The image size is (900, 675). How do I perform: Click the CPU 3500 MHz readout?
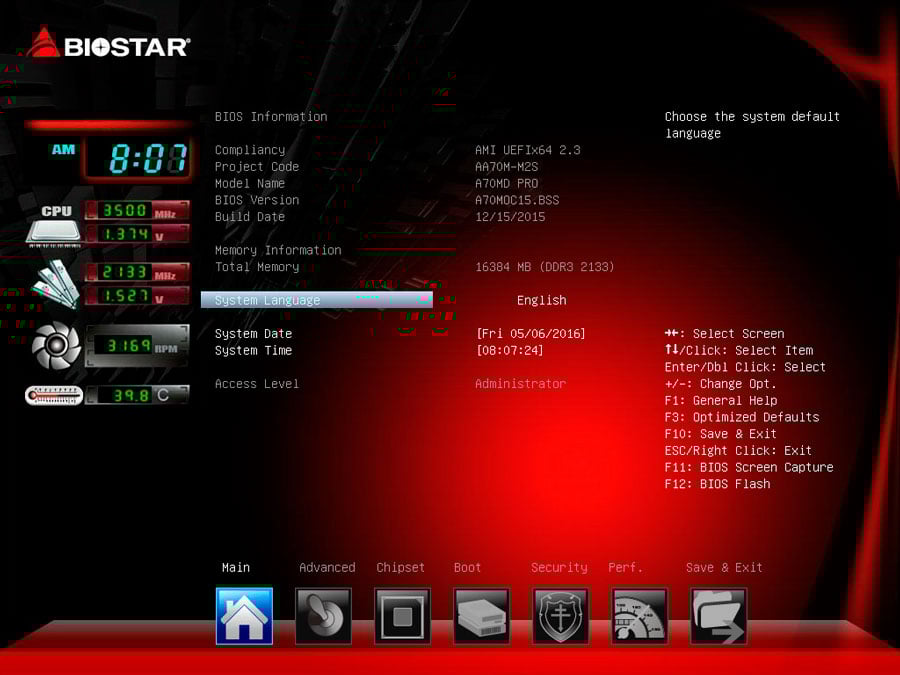click(137, 211)
